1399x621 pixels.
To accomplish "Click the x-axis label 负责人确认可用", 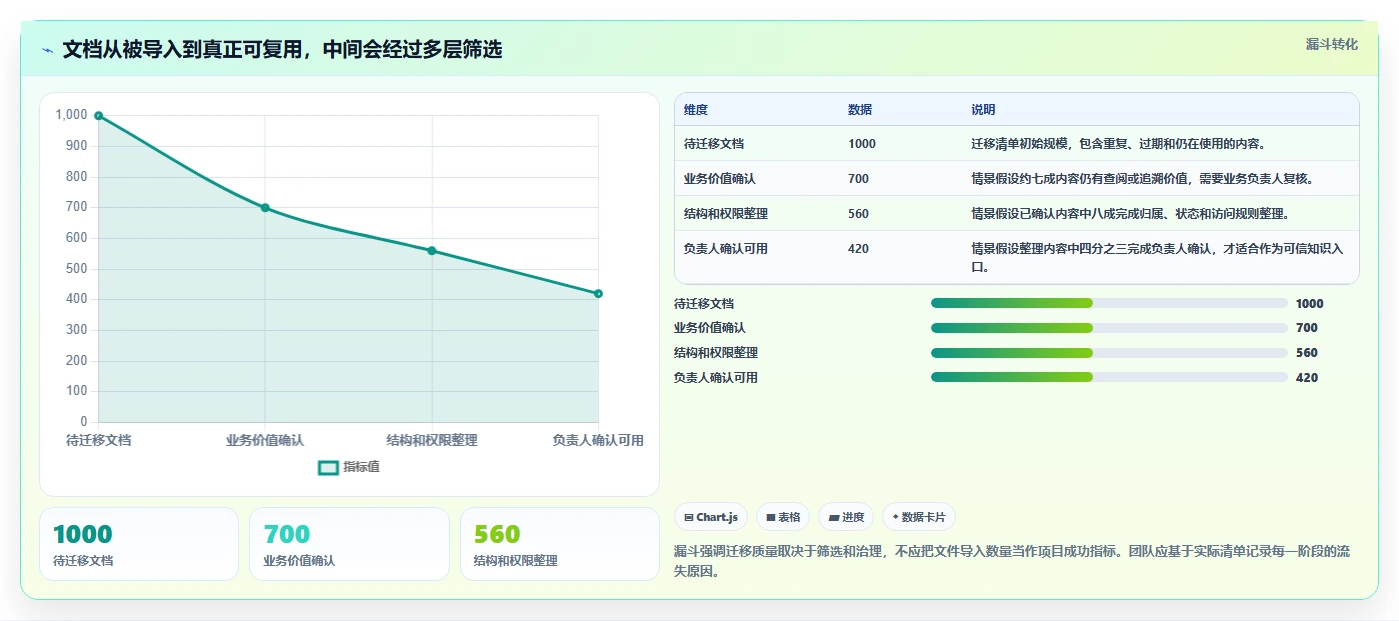I will pos(598,440).
